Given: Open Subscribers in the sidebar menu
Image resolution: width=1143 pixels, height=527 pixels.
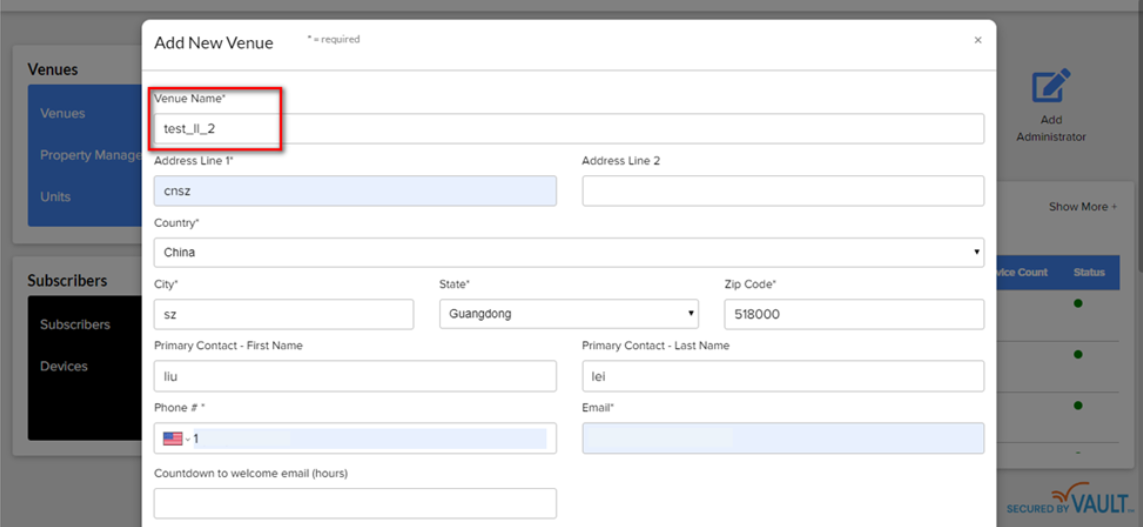Looking at the screenshot, I should [75, 324].
